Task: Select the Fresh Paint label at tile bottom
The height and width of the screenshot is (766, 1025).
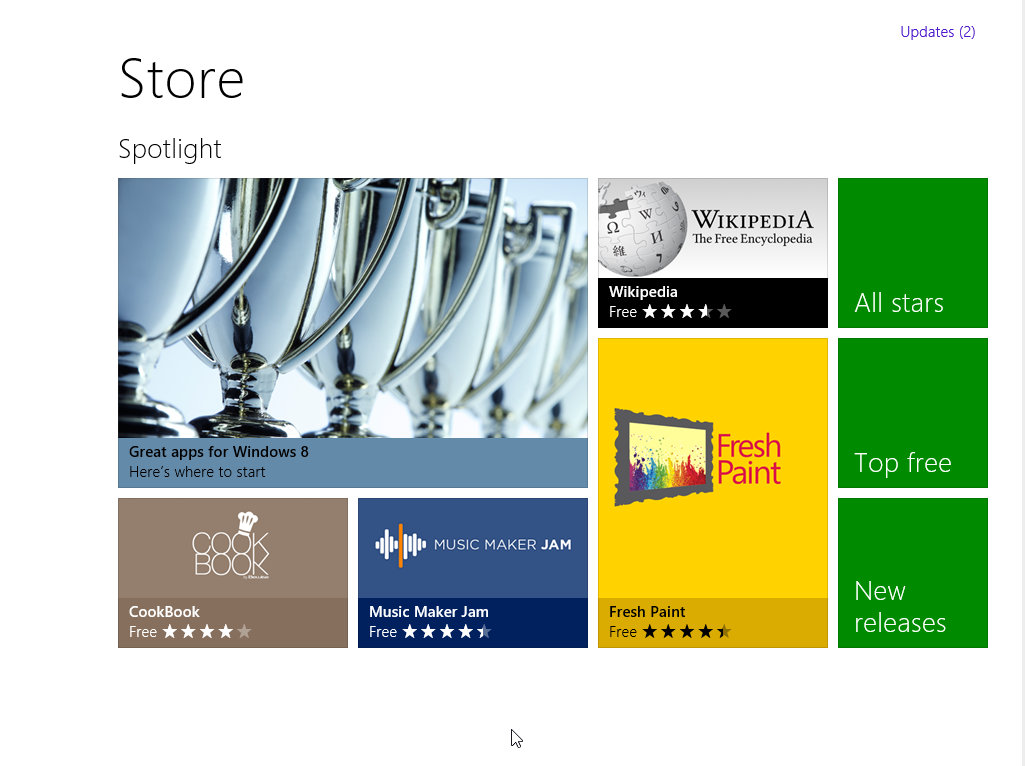Action: (x=647, y=612)
